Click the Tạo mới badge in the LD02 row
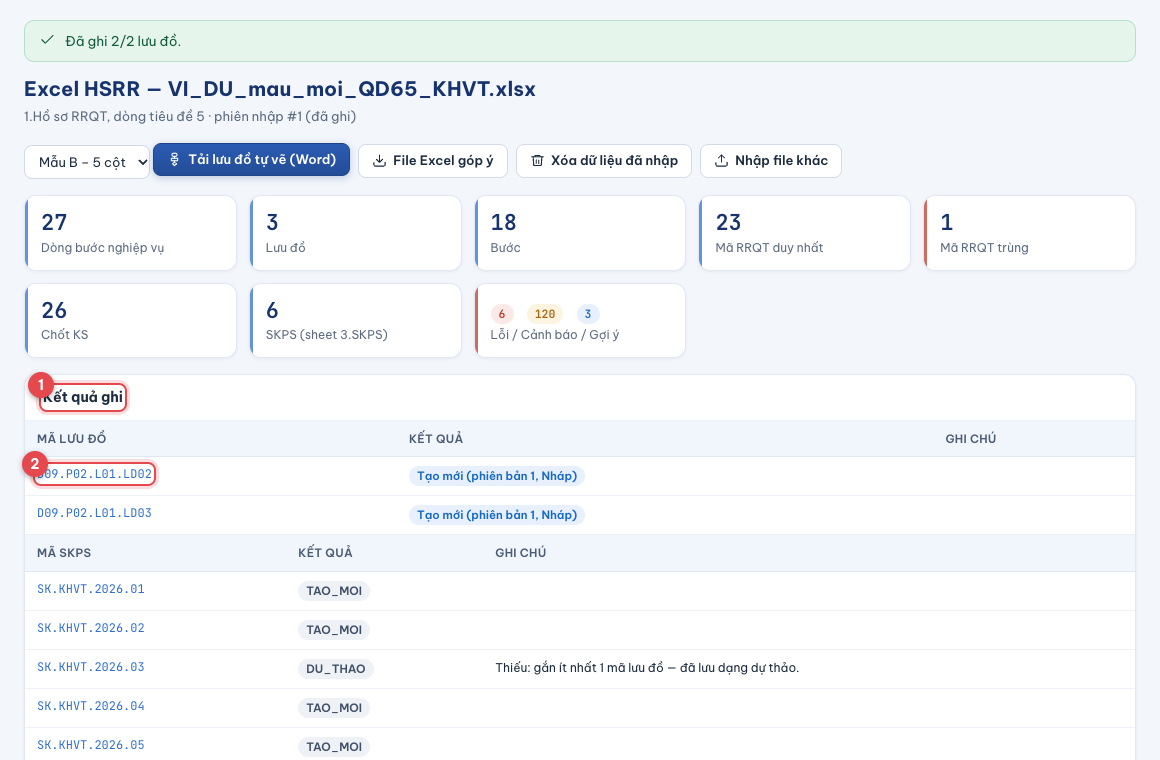The width and height of the screenshot is (1160, 760). 497,476
